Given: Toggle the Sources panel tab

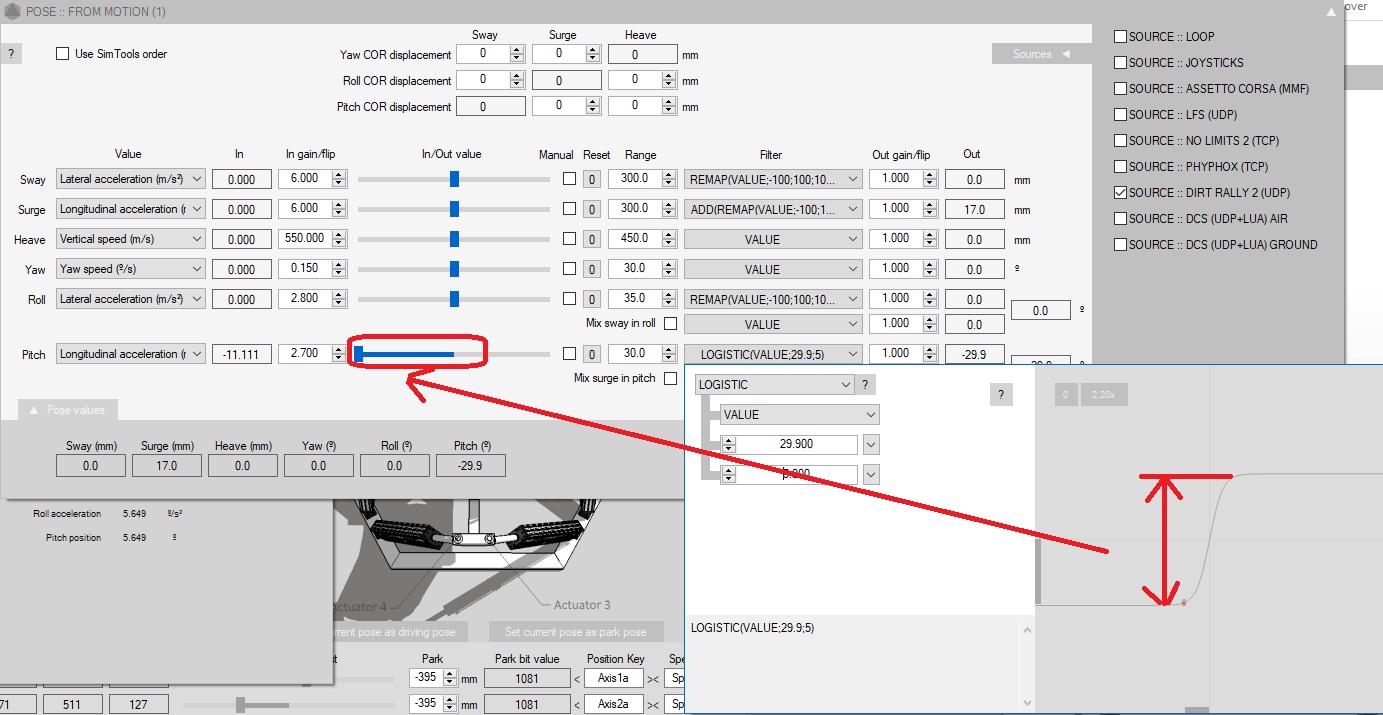Looking at the screenshot, I should (1040, 54).
